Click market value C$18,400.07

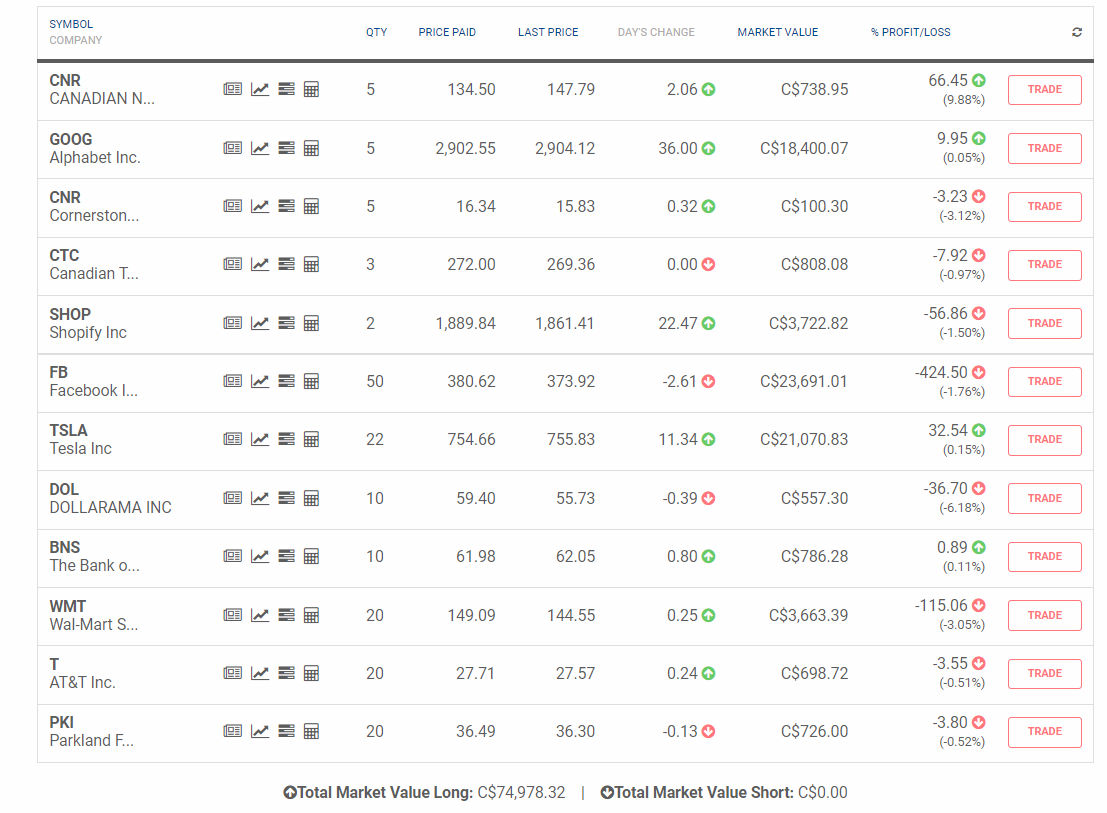click(x=803, y=148)
